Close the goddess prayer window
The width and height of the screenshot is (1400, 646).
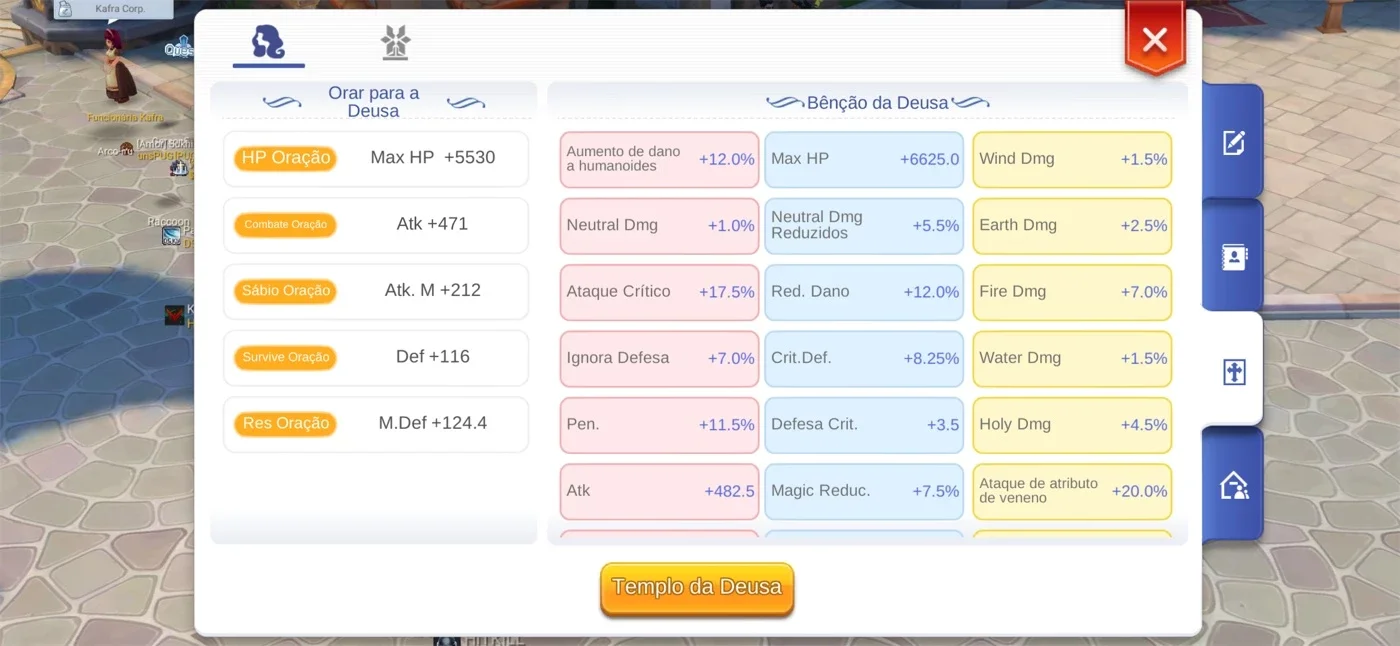pyautogui.click(x=1155, y=40)
